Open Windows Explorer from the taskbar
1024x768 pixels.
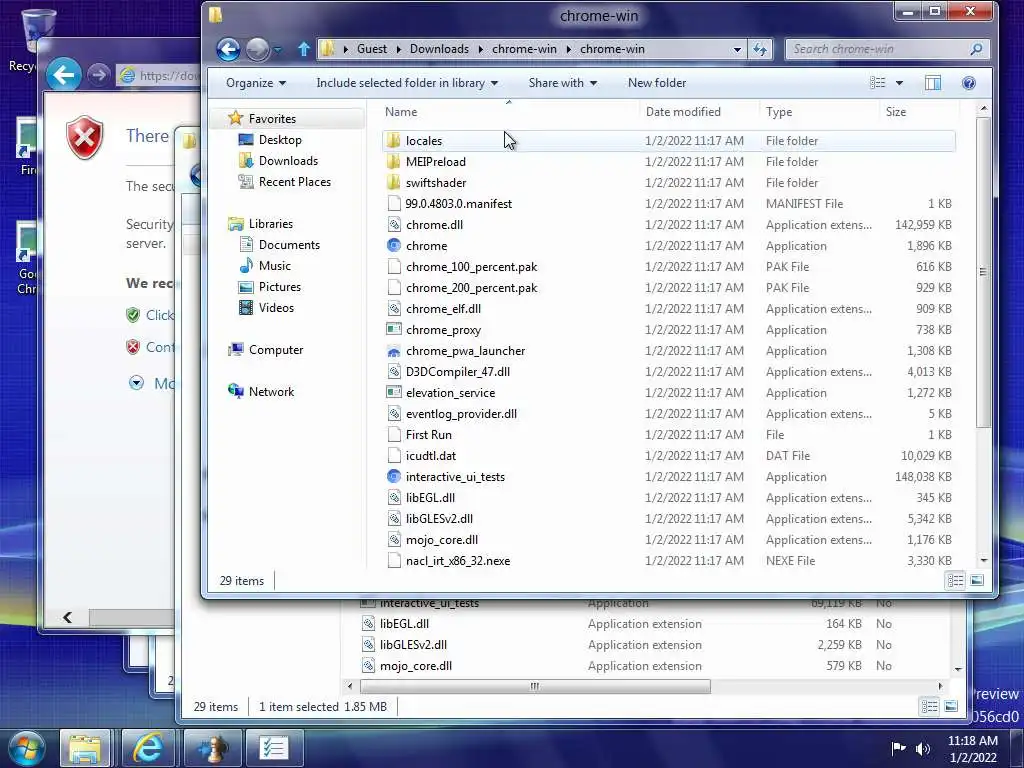85,748
